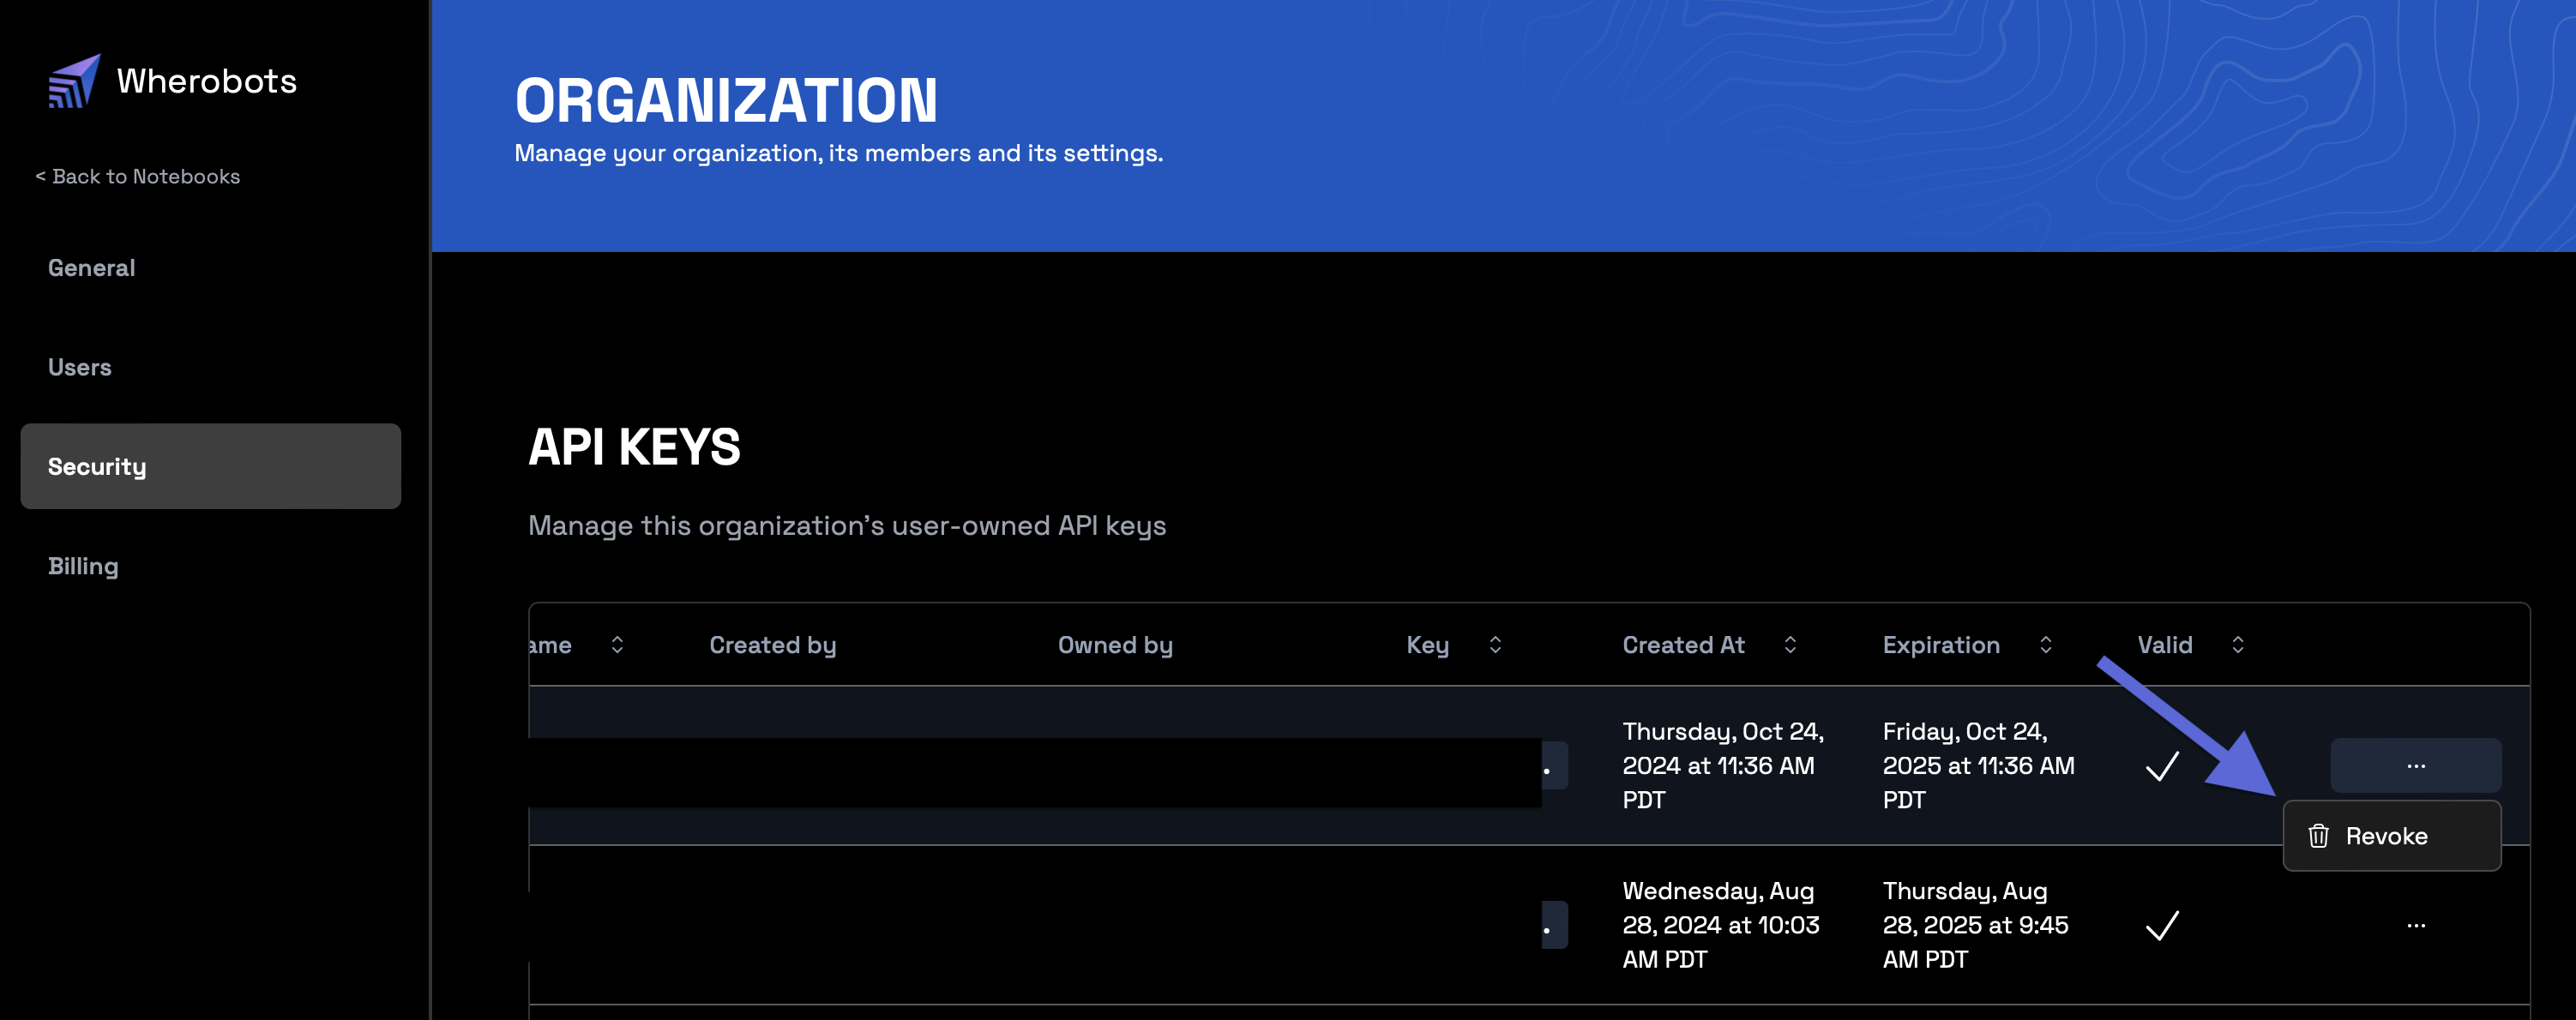Click the Wherobots brand name
This screenshot has width=2576, height=1020.
tap(206, 81)
